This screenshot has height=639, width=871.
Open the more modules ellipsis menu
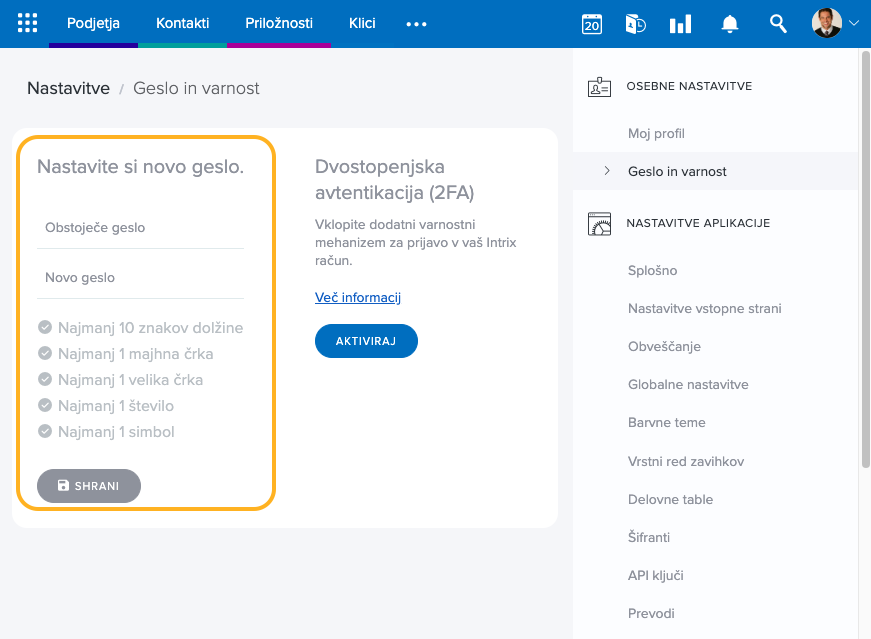(x=416, y=24)
